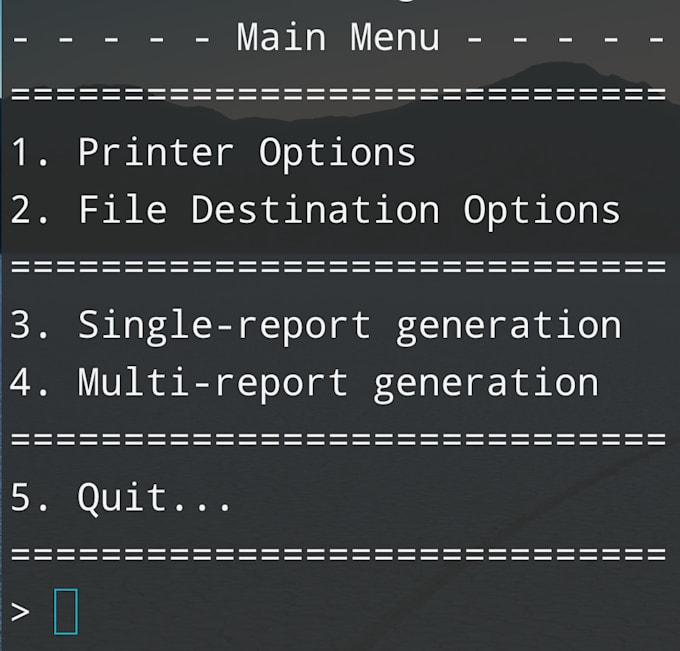Click the number 4 before Multi-report
This screenshot has width=680, height=651.
[20, 383]
